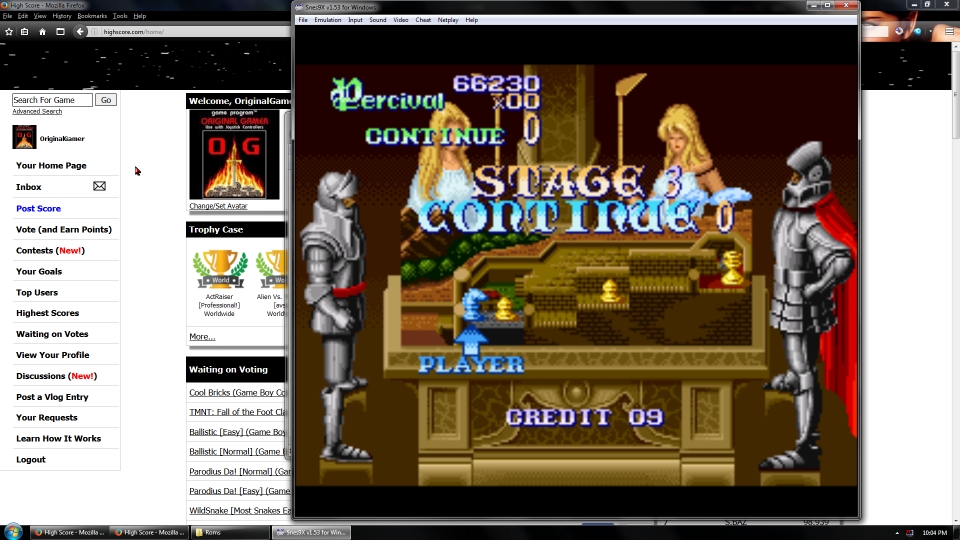
Task: Click the Search For Game field
Action: tap(52, 100)
